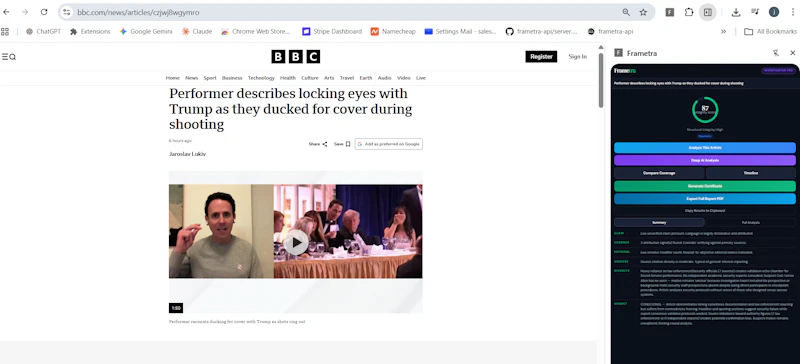
Task: Open the Extensions puzzle icon
Action: pyautogui.click(x=688, y=12)
